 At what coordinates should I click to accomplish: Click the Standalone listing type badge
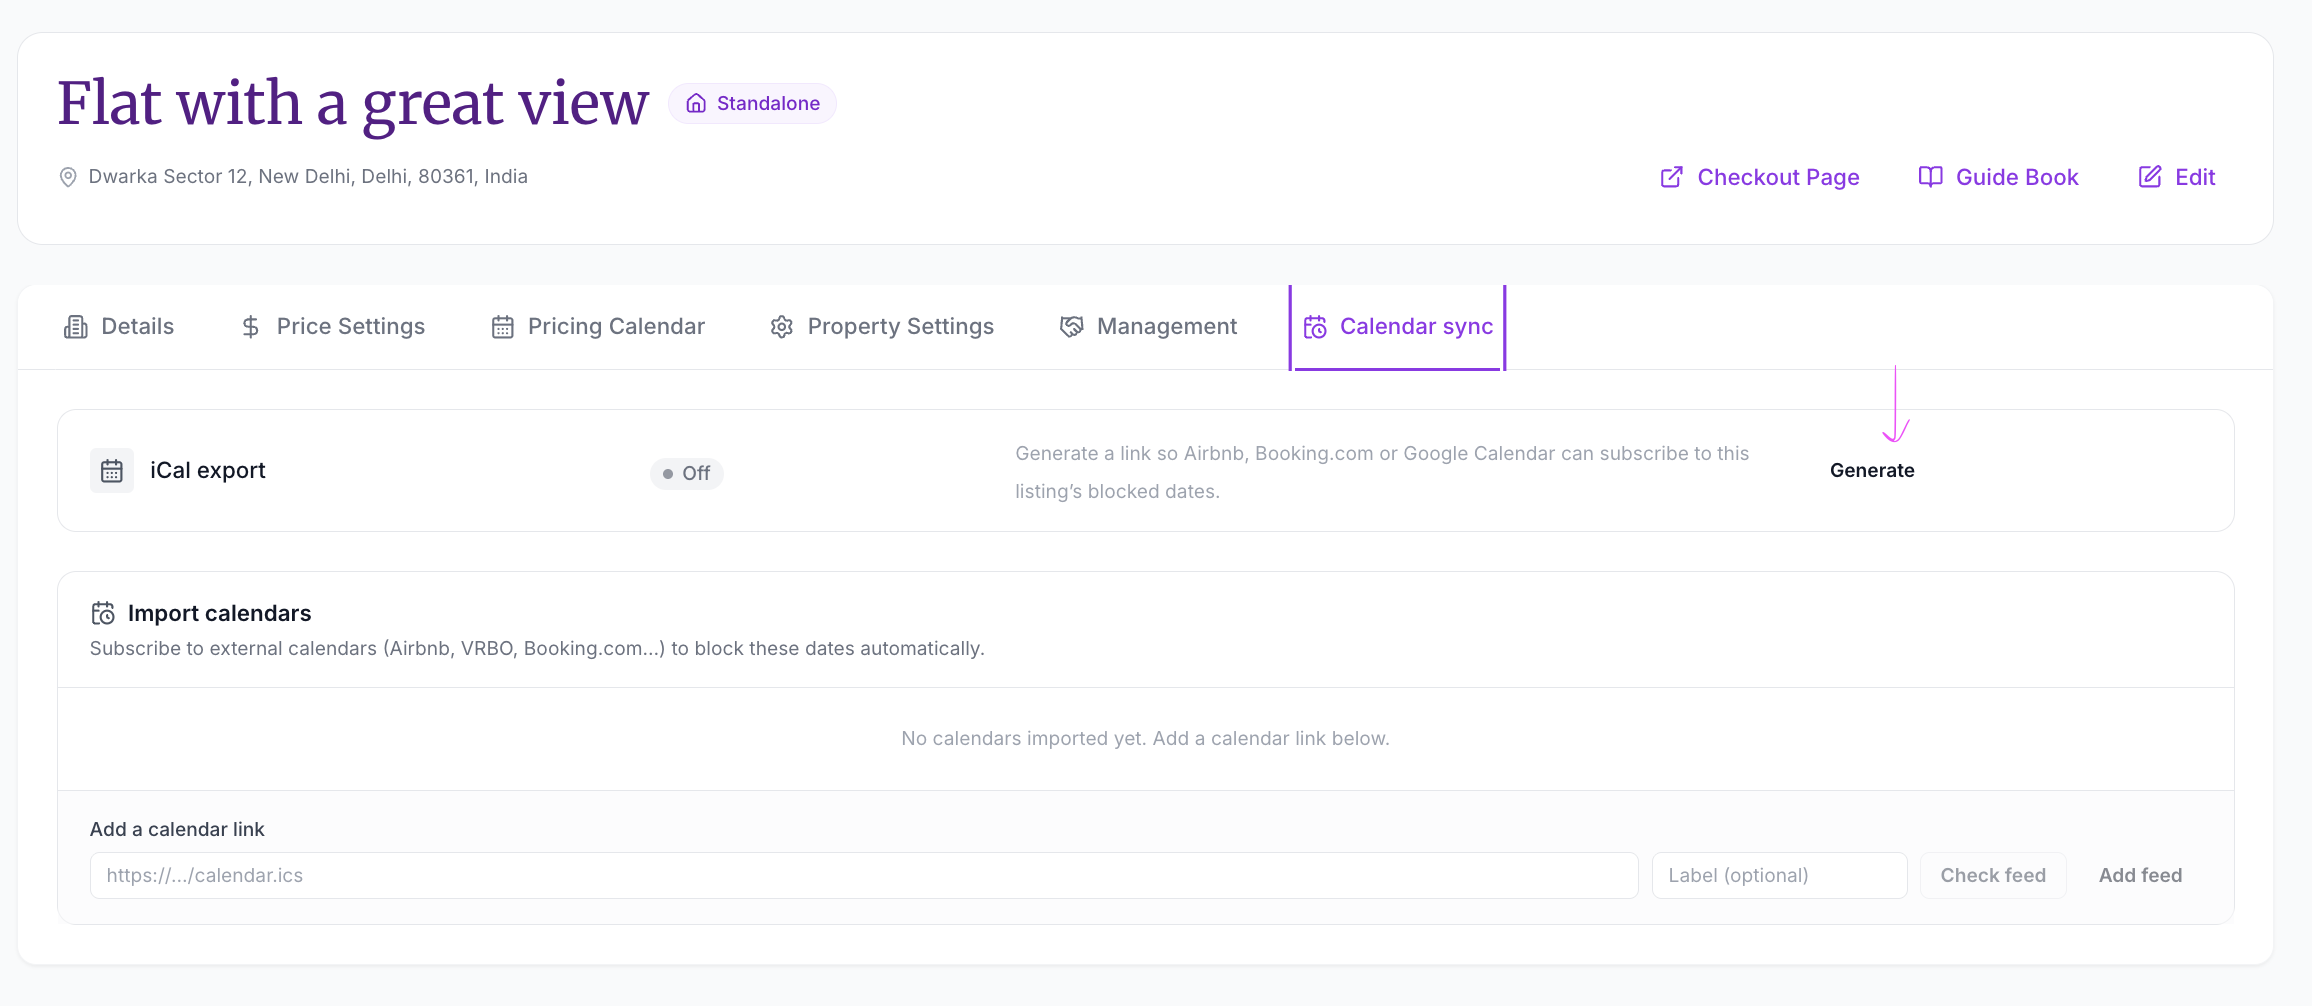pos(752,103)
